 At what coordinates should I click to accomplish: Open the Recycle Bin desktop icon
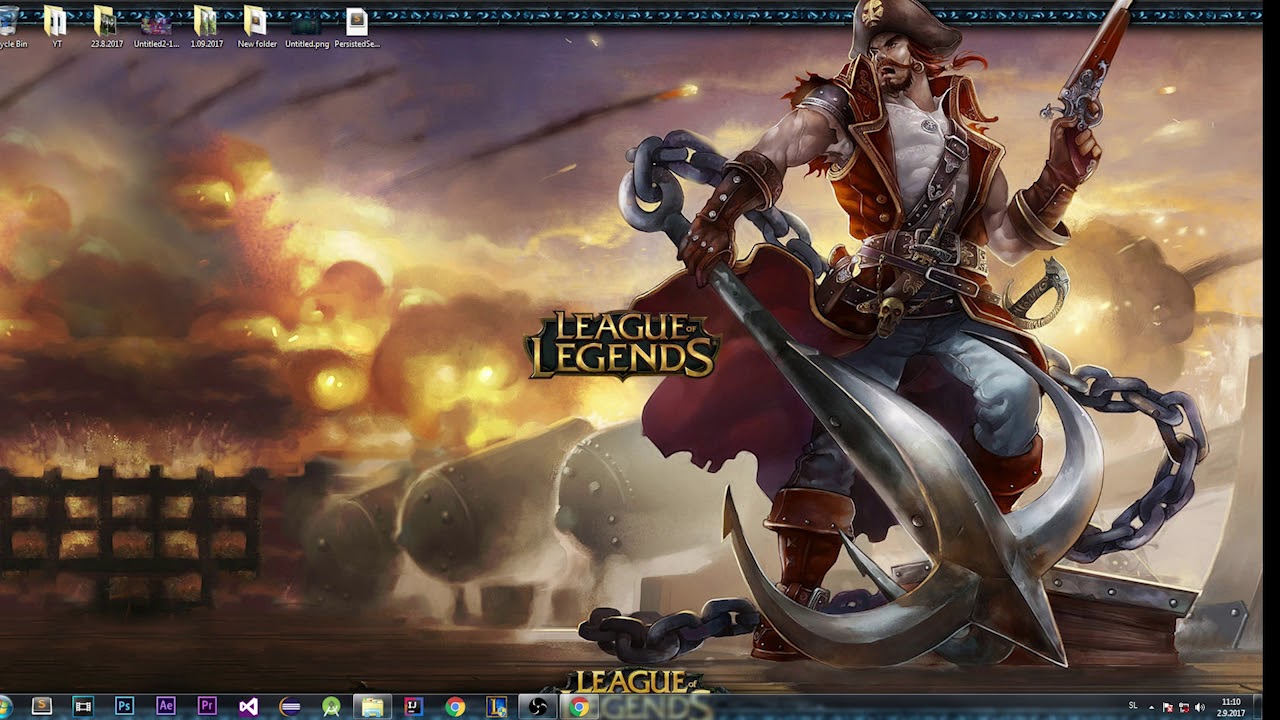pyautogui.click(x=12, y=27)
